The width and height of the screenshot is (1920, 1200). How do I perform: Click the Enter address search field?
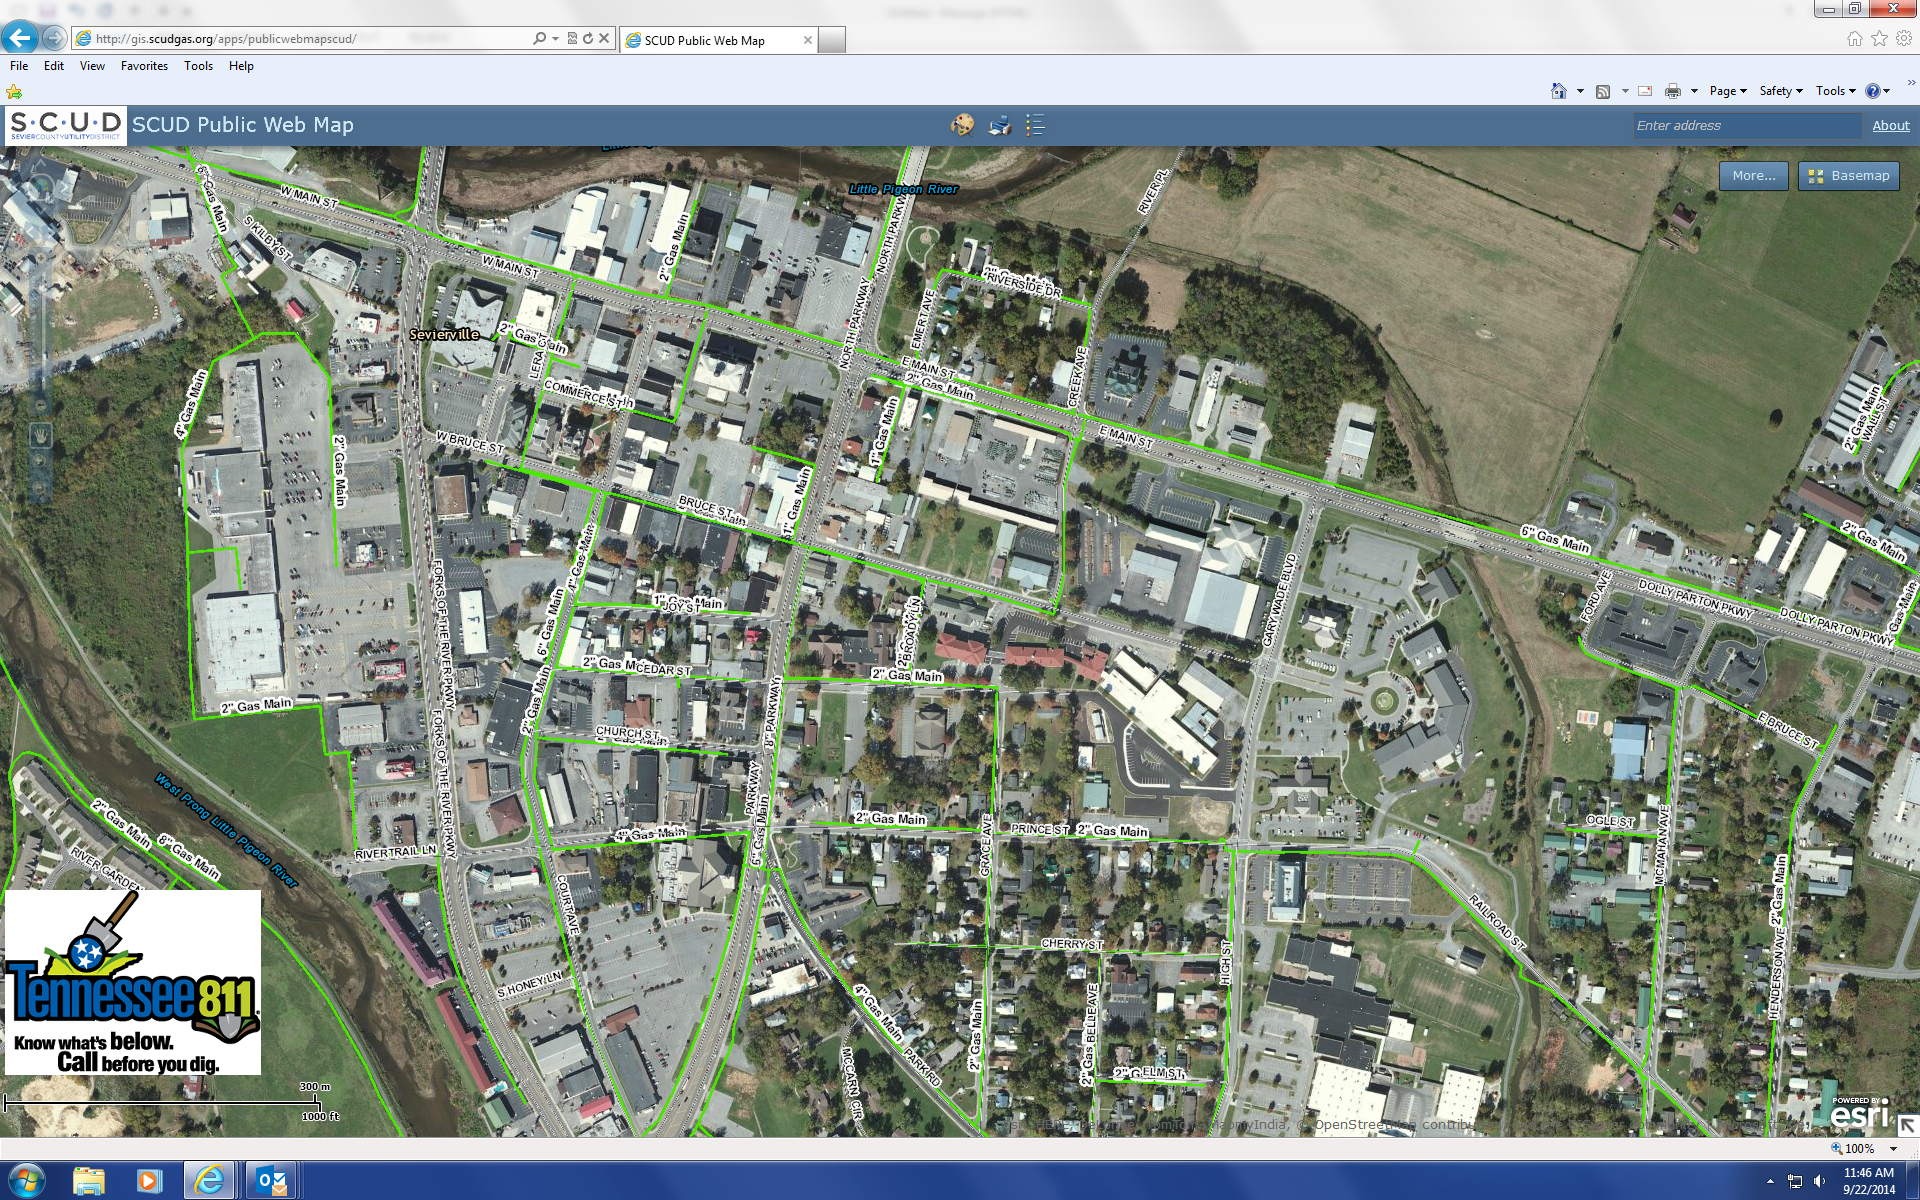pos(1746,125)
